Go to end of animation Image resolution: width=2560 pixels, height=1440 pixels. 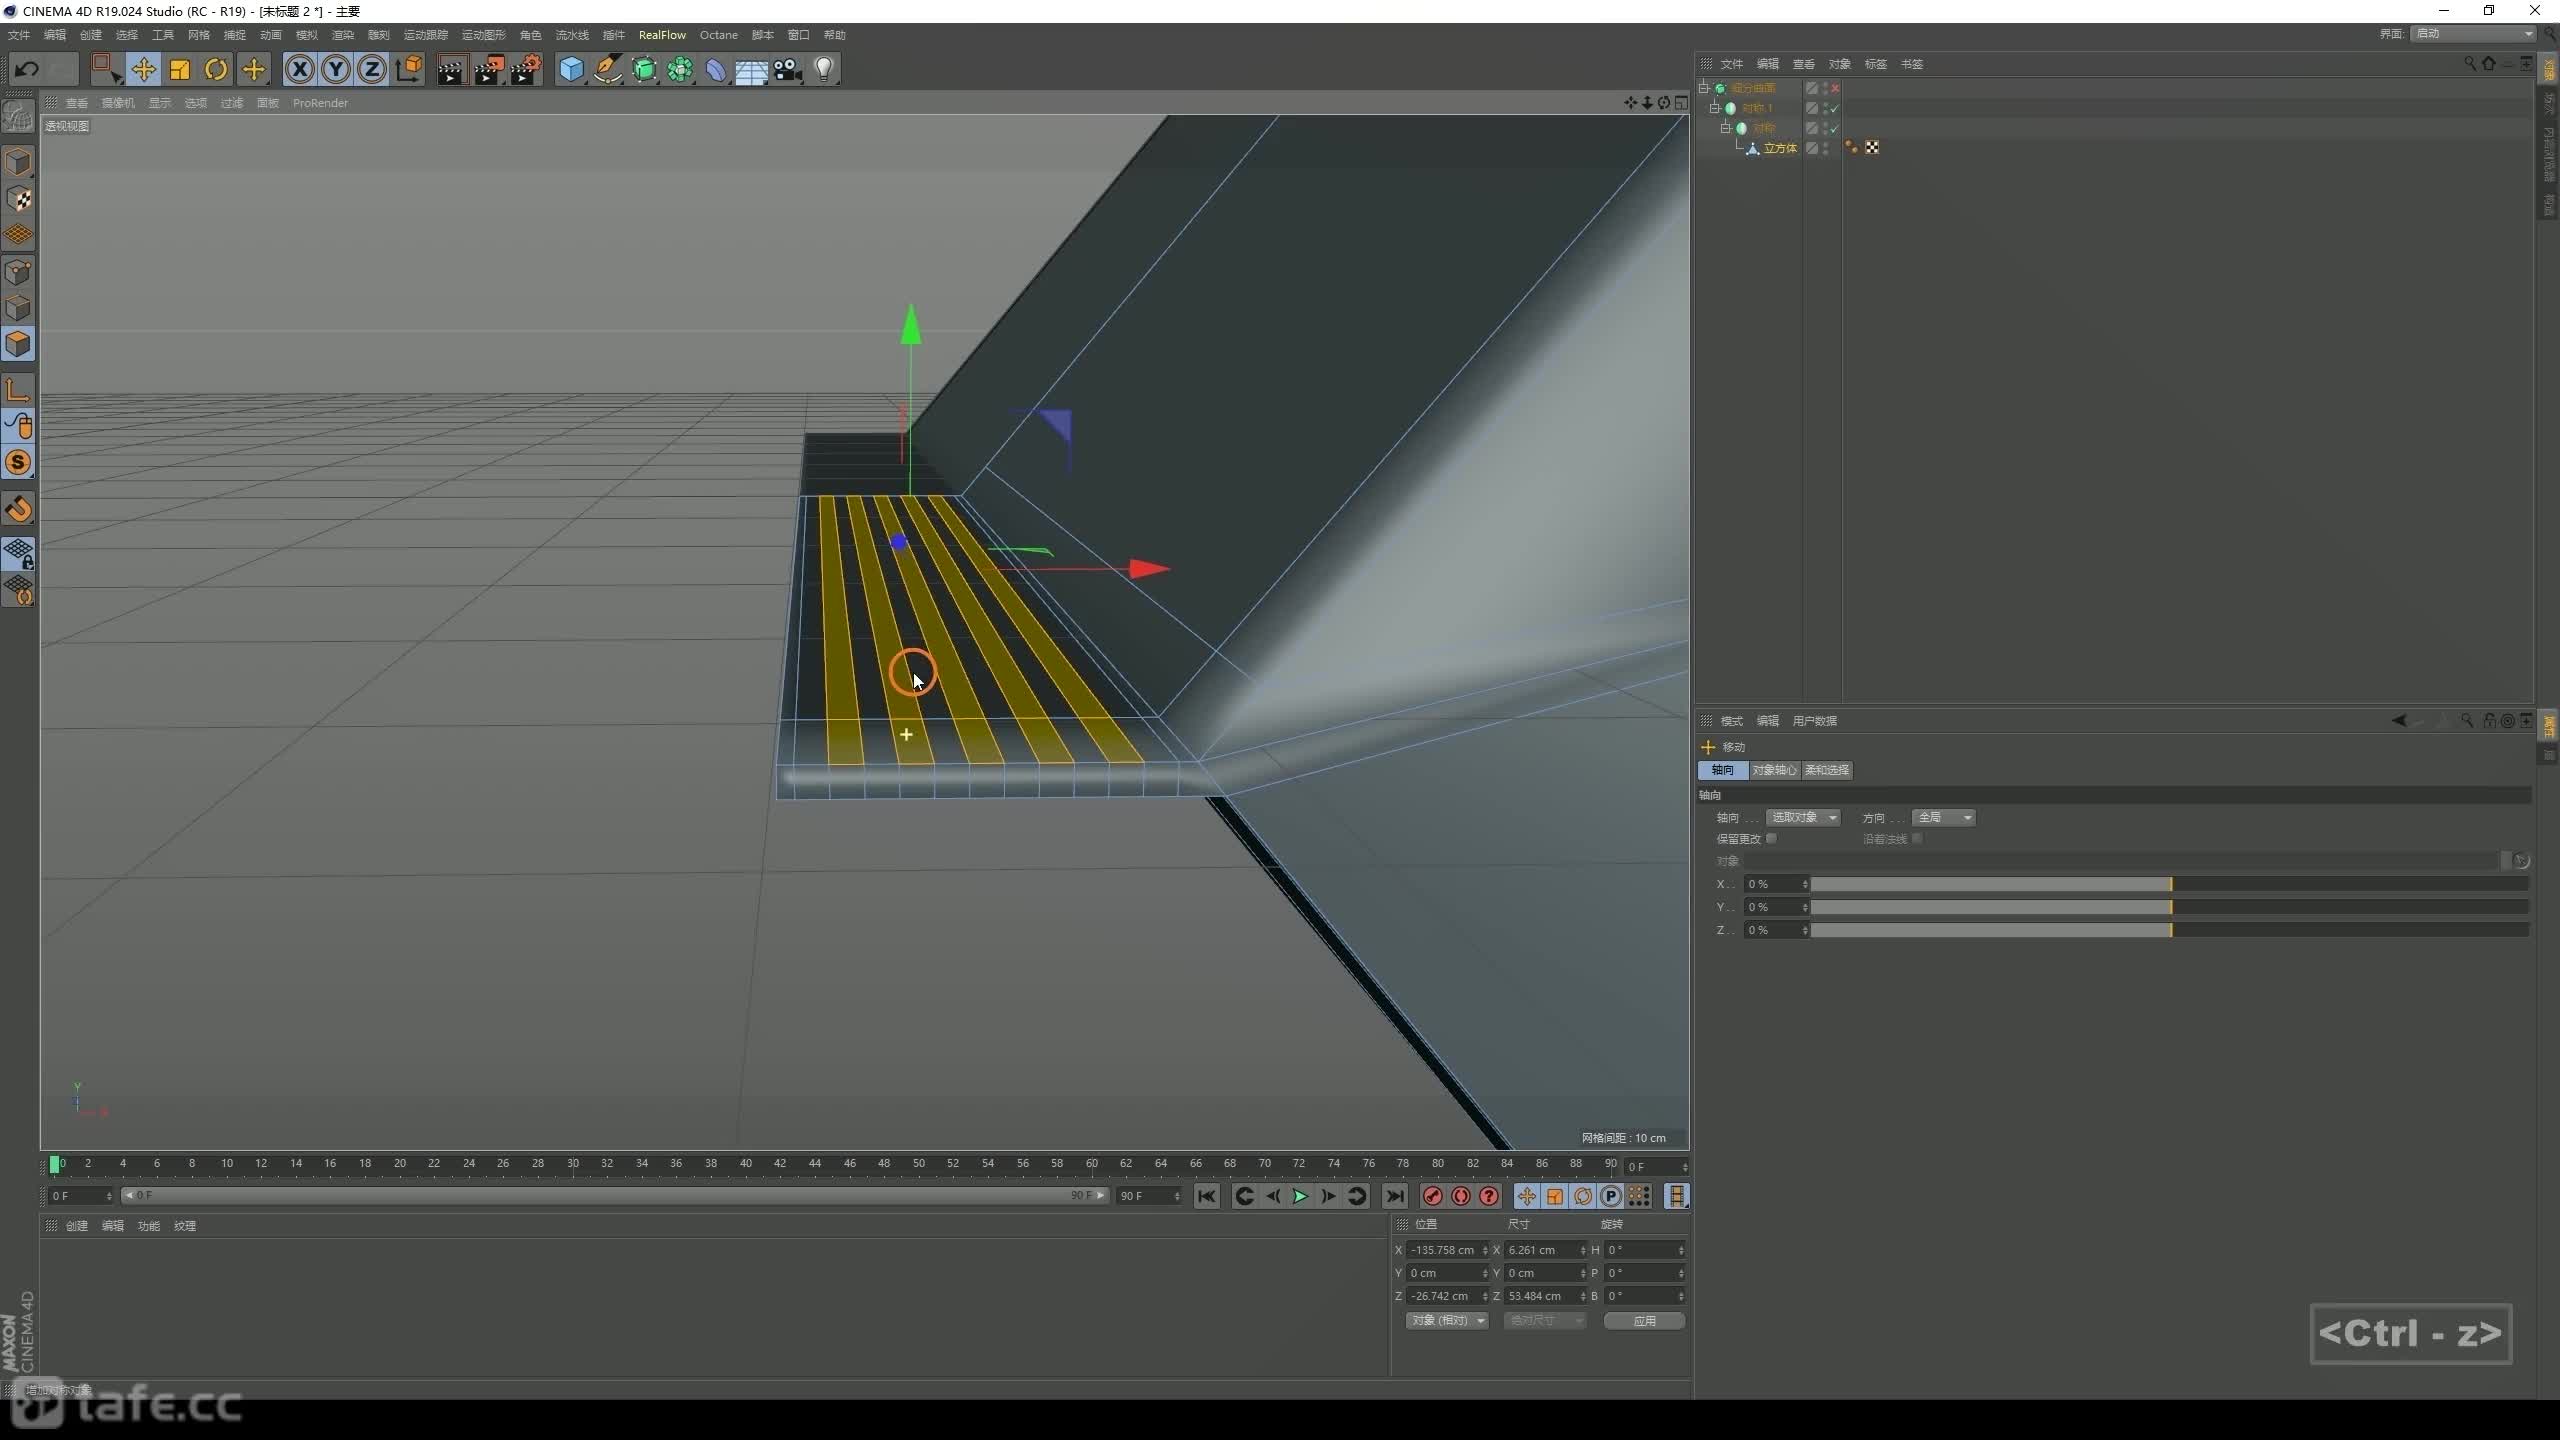pos(1395,1196)
